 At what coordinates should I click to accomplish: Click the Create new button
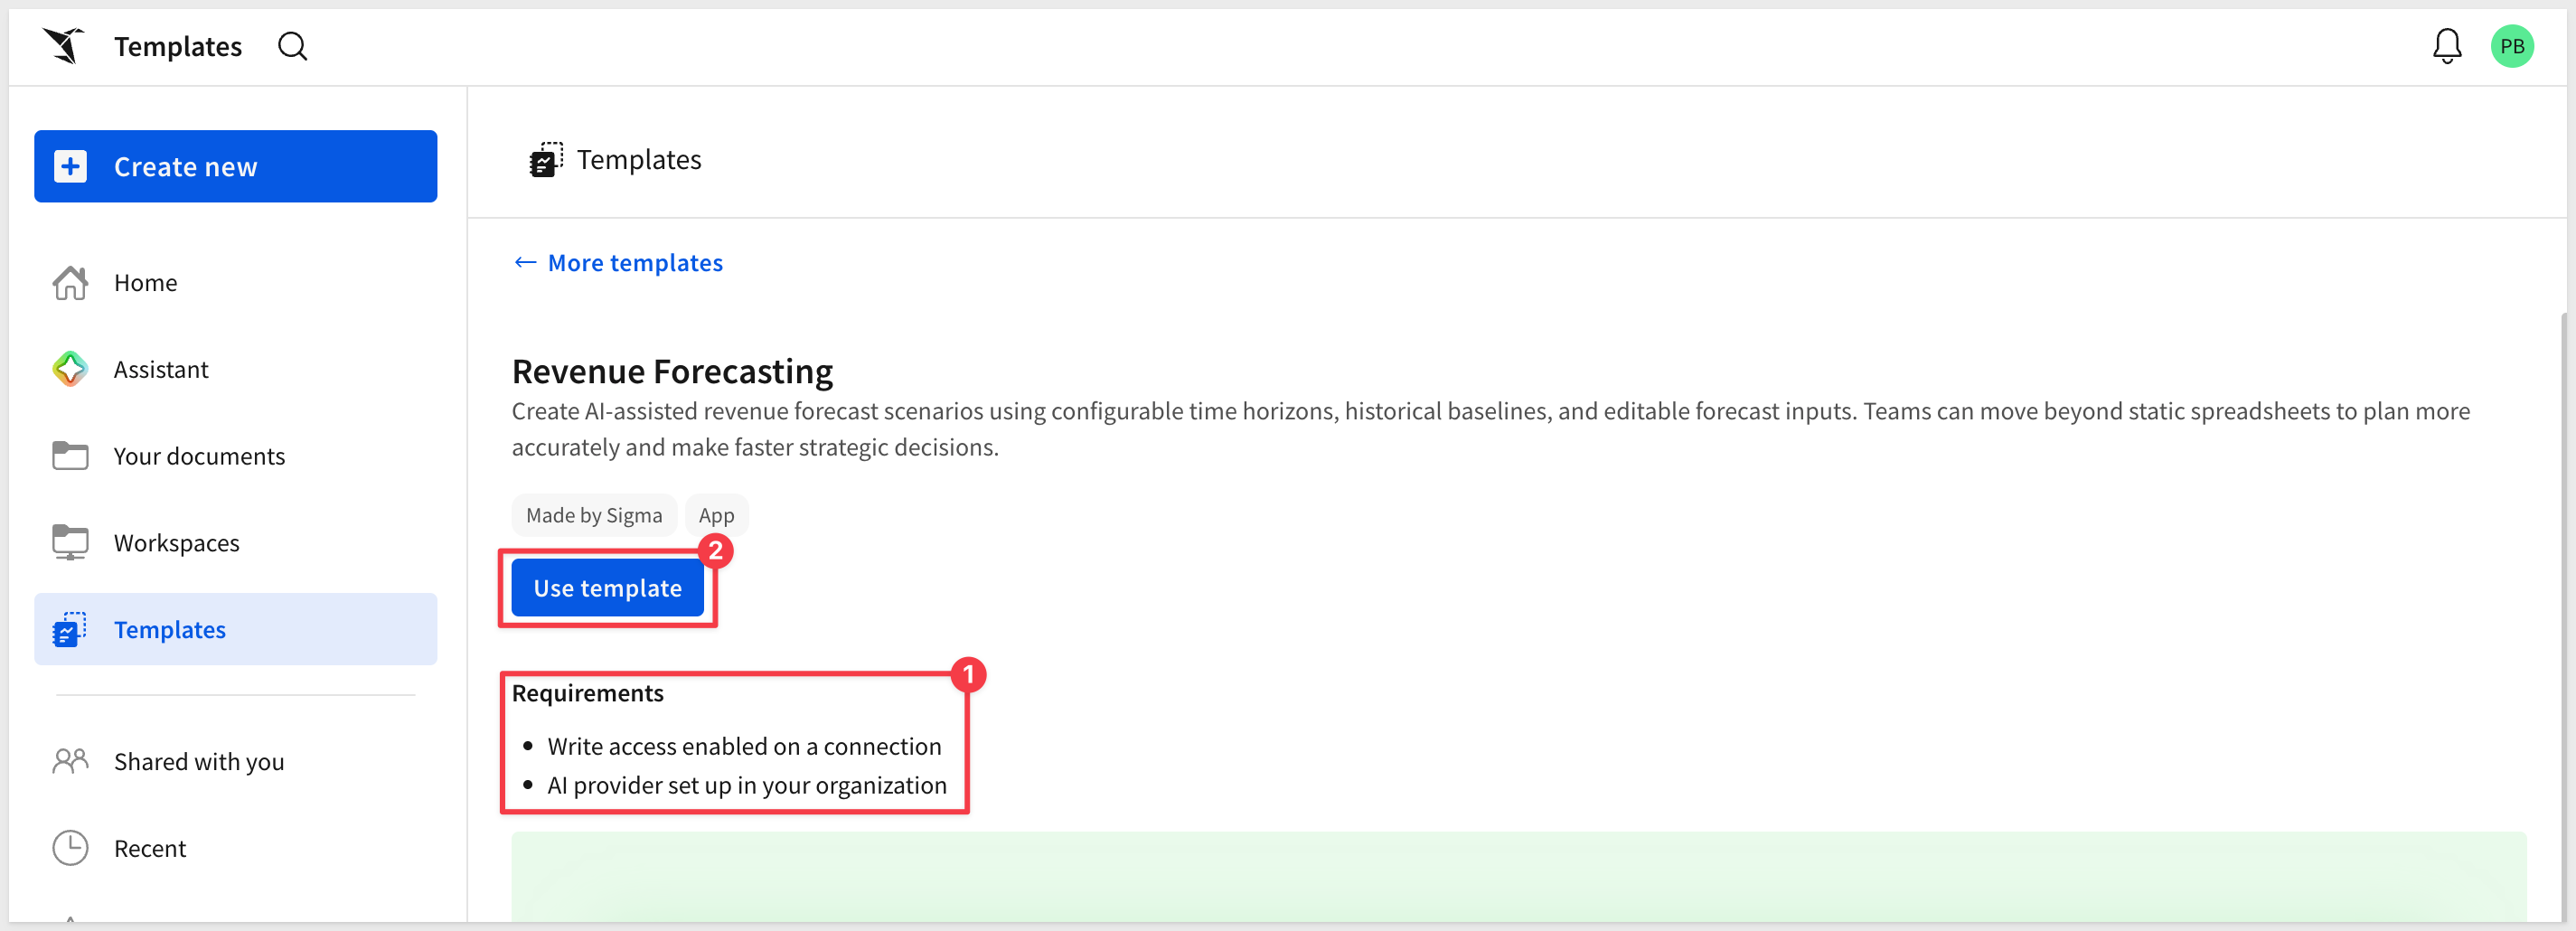235,166
